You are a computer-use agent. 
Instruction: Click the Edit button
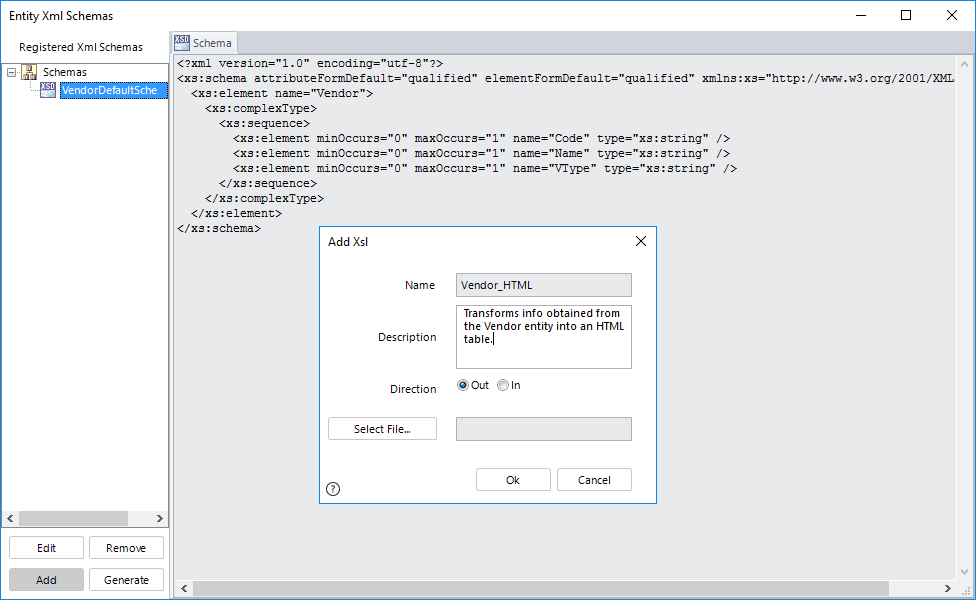click(x=46, y=548)
